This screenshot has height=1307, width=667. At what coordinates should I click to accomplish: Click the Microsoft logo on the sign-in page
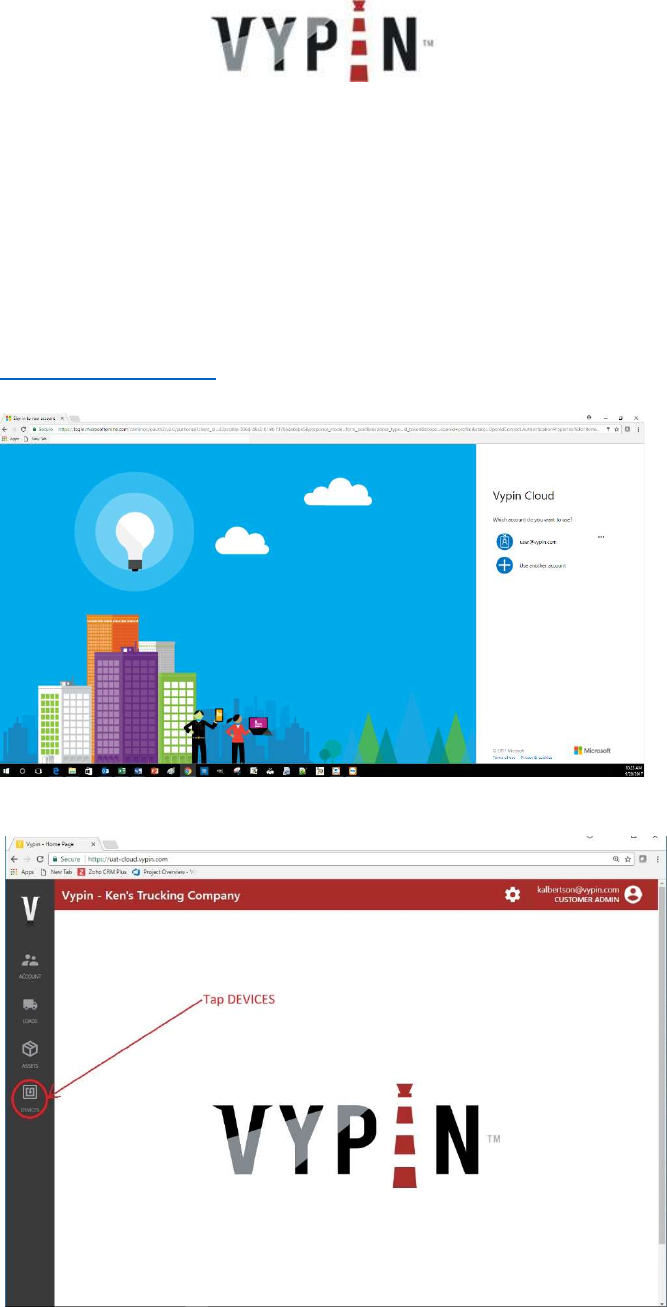(x=592, y=750)
